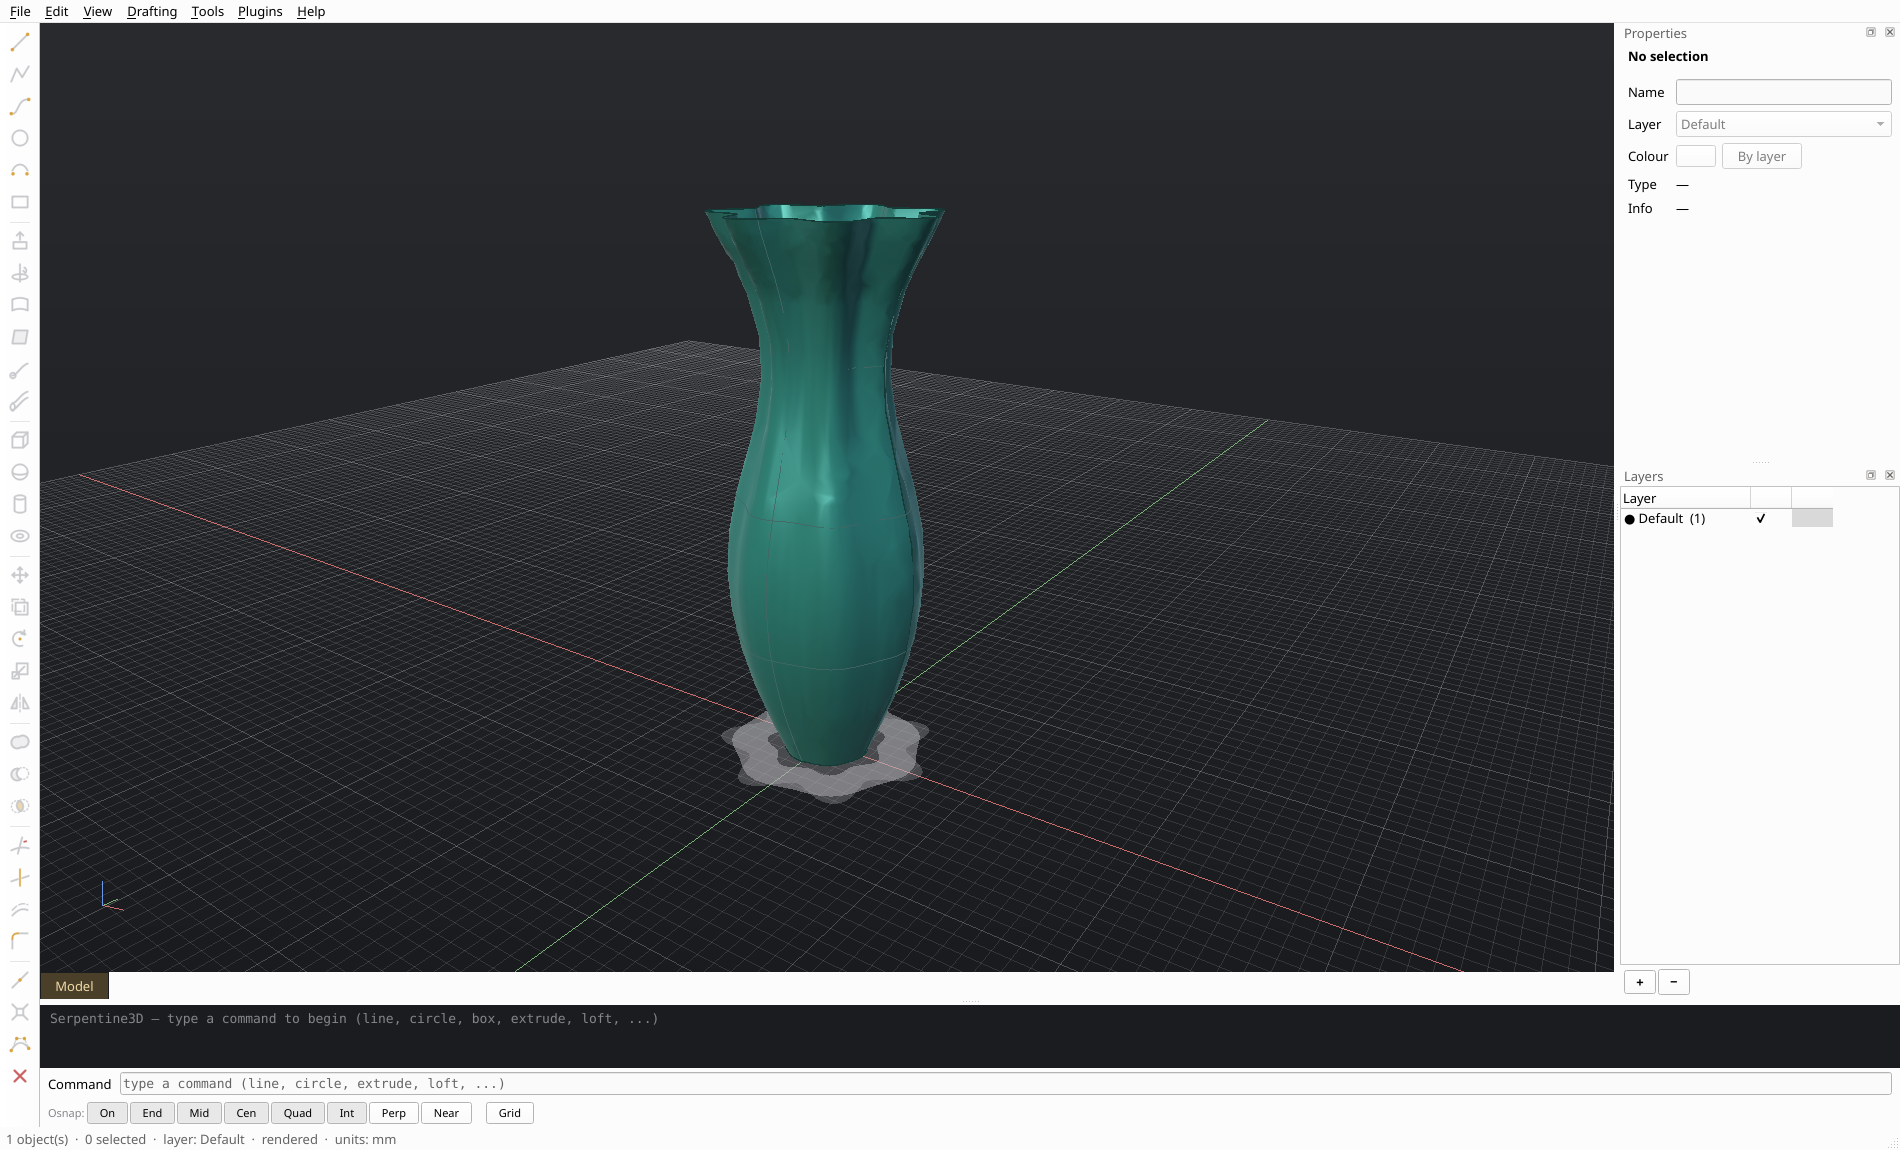Activate the Loft surface tool
1900x1150 pixels.
[x=20, y=305]
